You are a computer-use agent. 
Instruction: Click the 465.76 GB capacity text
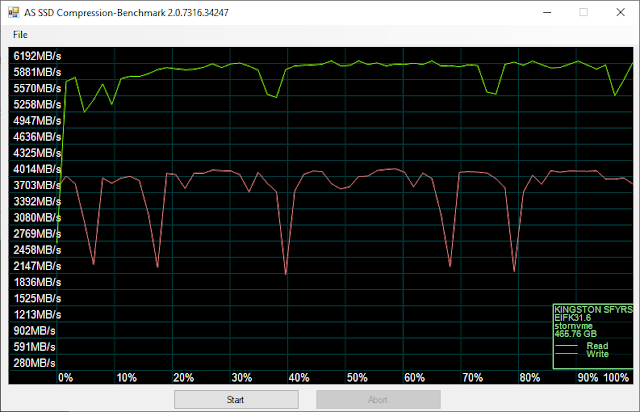[x=576, y=334]
